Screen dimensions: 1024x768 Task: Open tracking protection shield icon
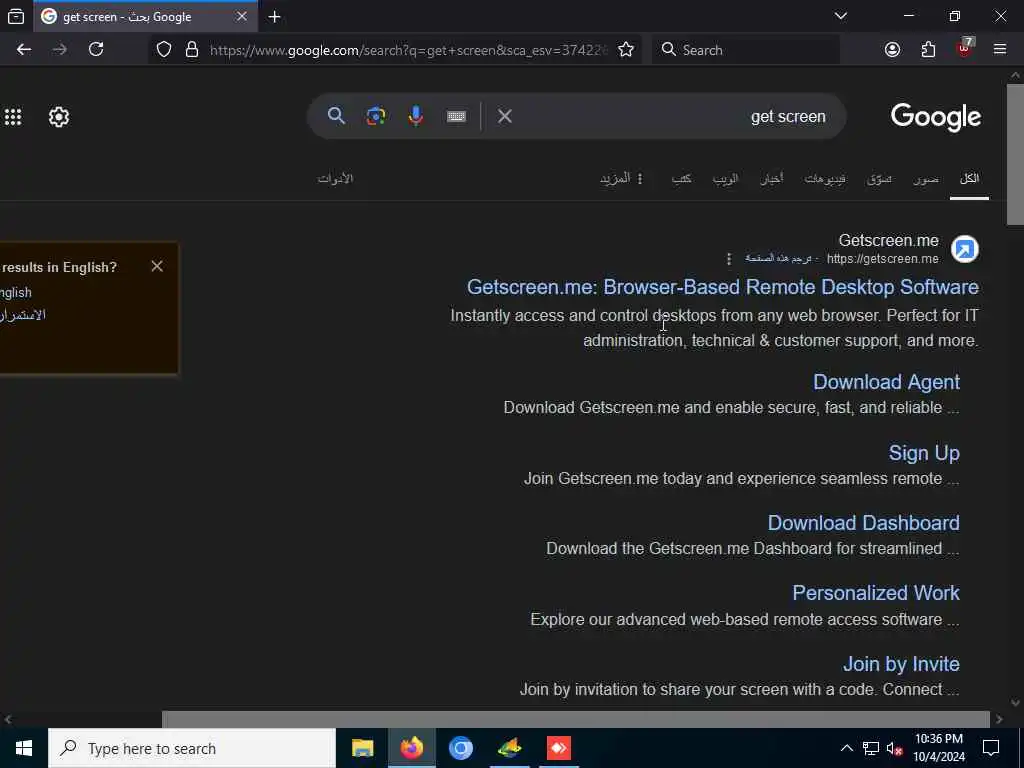pyautogui.click(x=164, y=50)
